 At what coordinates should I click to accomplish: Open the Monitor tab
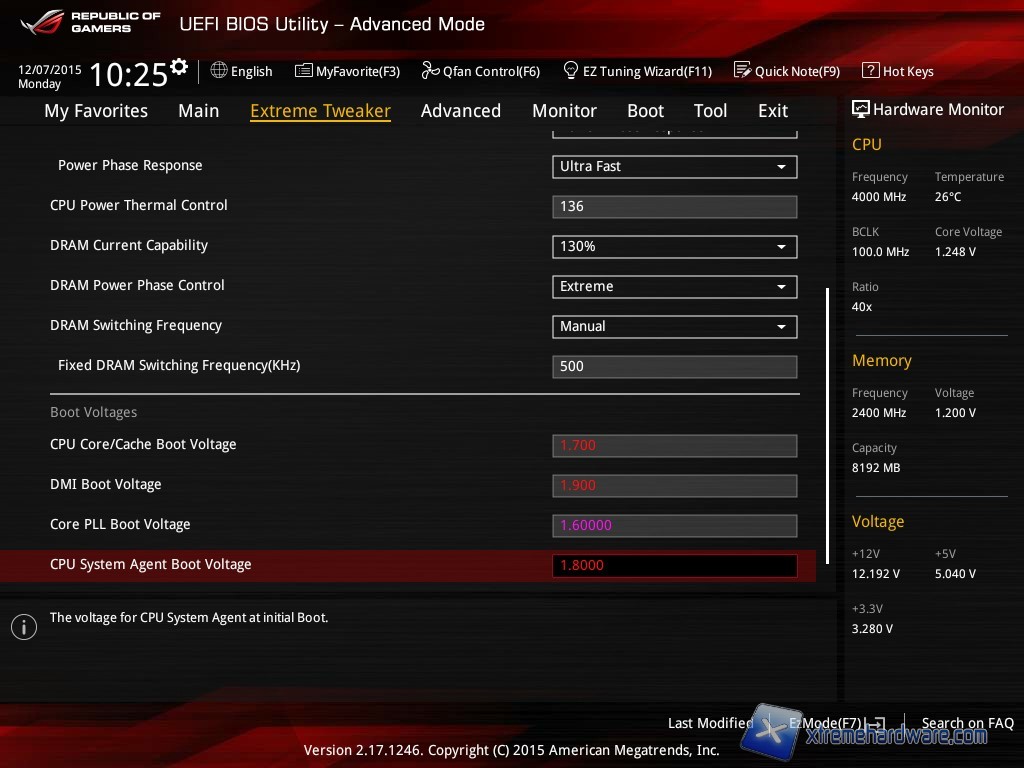click(564, 111)
